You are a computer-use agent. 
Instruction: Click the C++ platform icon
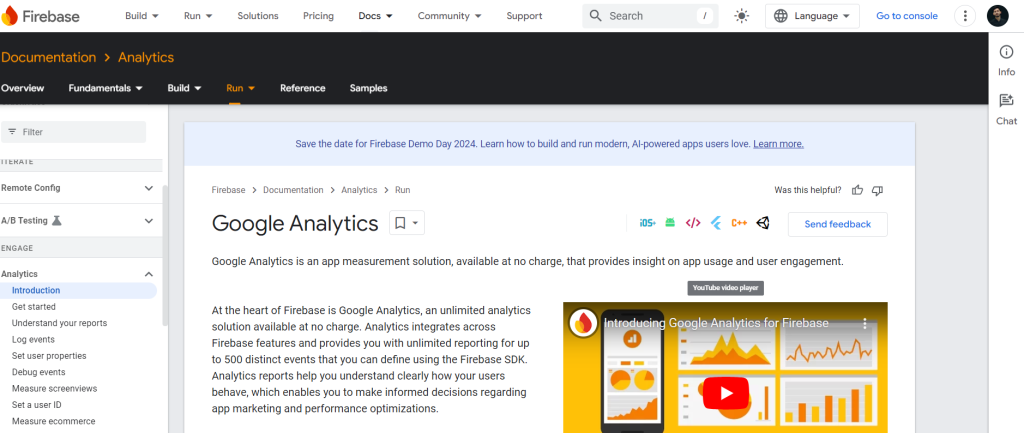739,223
